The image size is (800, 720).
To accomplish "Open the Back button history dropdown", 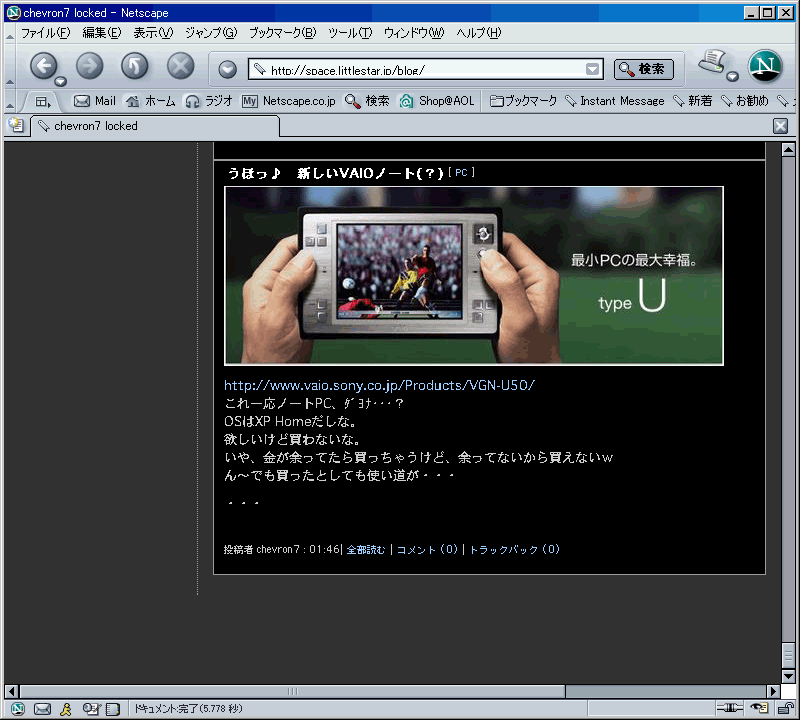I will point(61,81).
